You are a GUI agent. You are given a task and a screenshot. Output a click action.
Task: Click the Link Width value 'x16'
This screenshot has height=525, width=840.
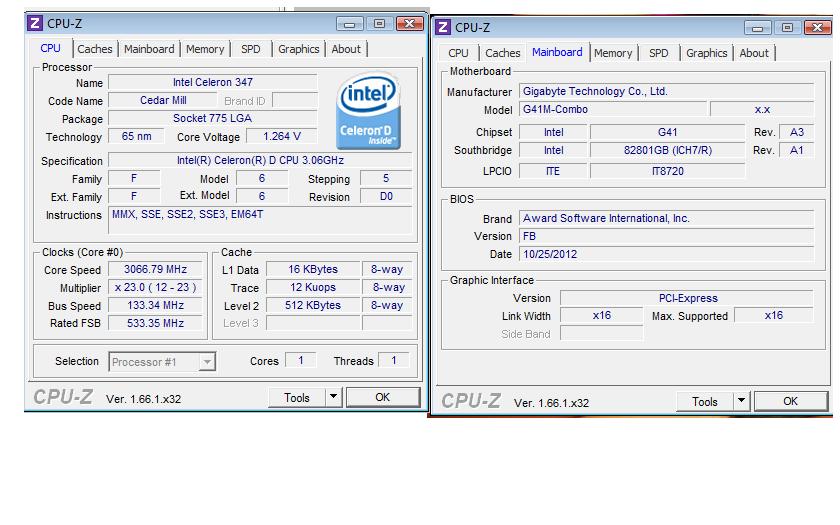602,315
